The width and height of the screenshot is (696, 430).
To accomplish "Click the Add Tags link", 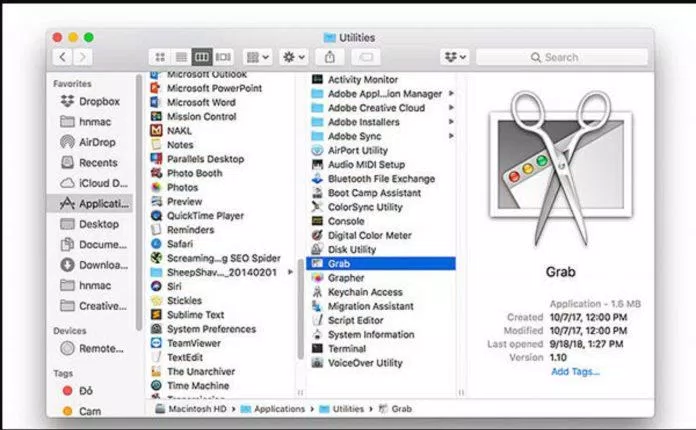I will pos(575,372).
